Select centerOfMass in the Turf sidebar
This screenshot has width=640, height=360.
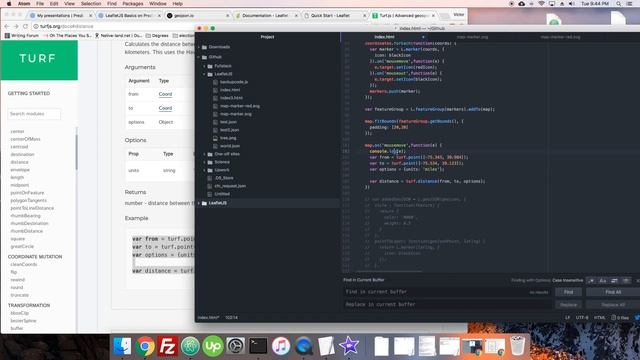click(25, 139)
